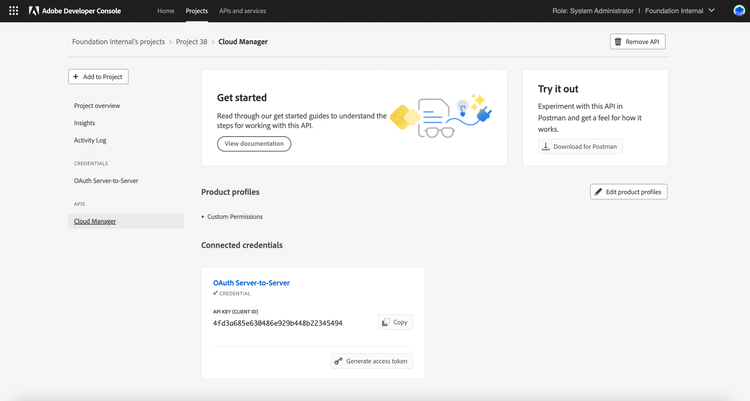
Task: Click the CREDENTIALS section label in sidebar
Action: 91,164
